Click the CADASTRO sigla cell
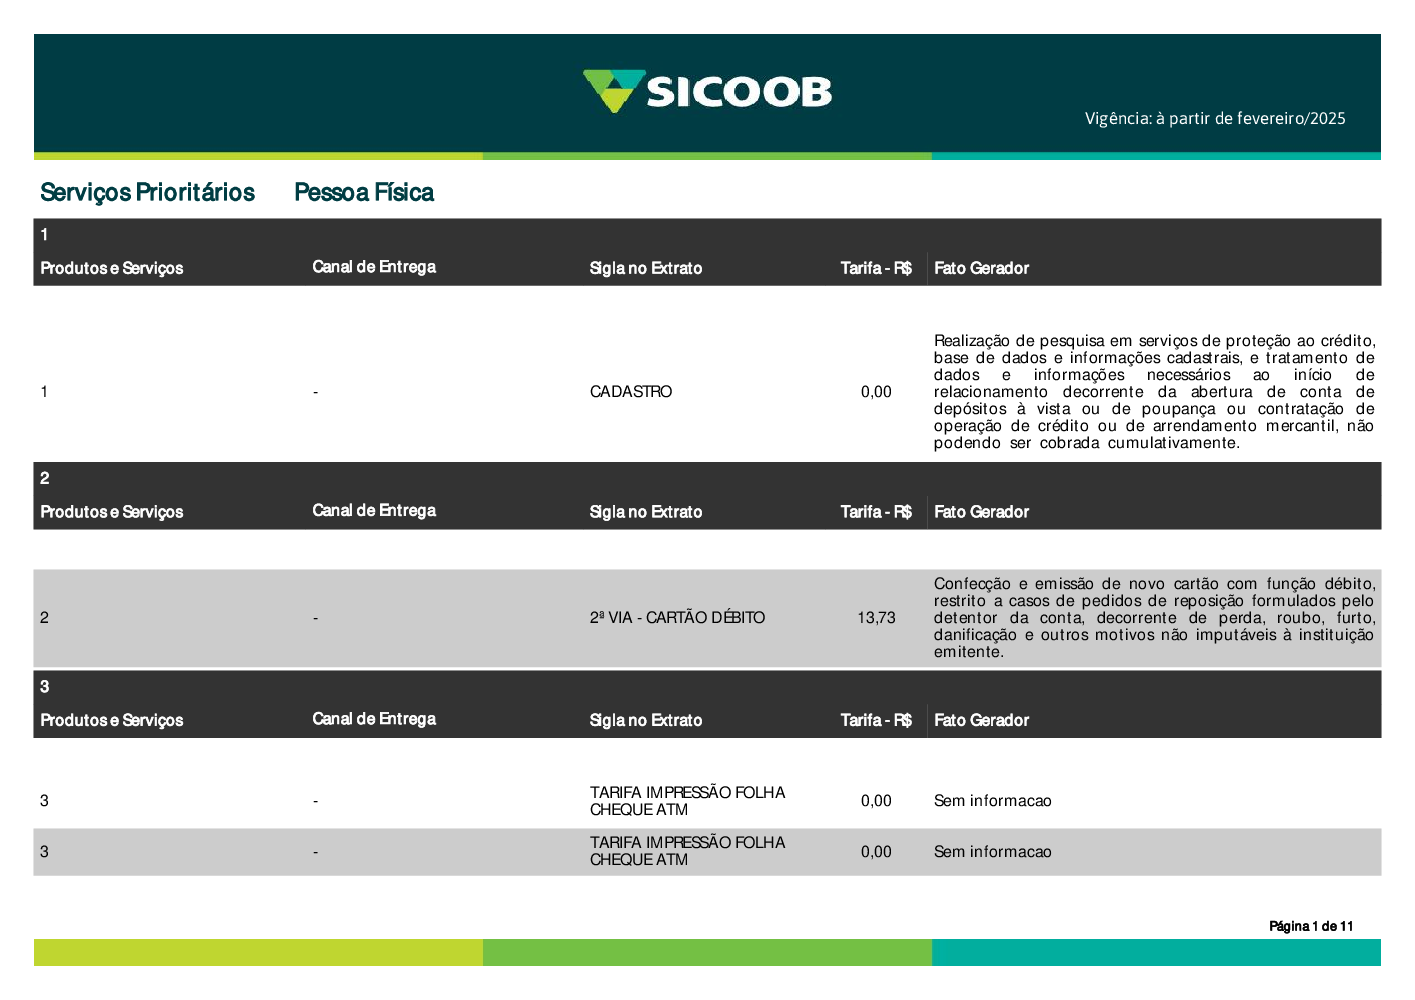The image size is (1415, 1000). click(631, 392)
